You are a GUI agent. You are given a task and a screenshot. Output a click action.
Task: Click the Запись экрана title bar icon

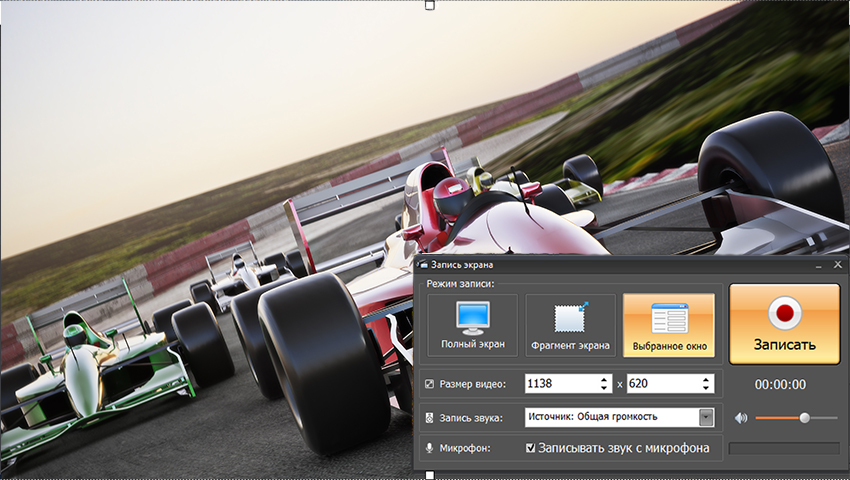click(x=422, y=265)
